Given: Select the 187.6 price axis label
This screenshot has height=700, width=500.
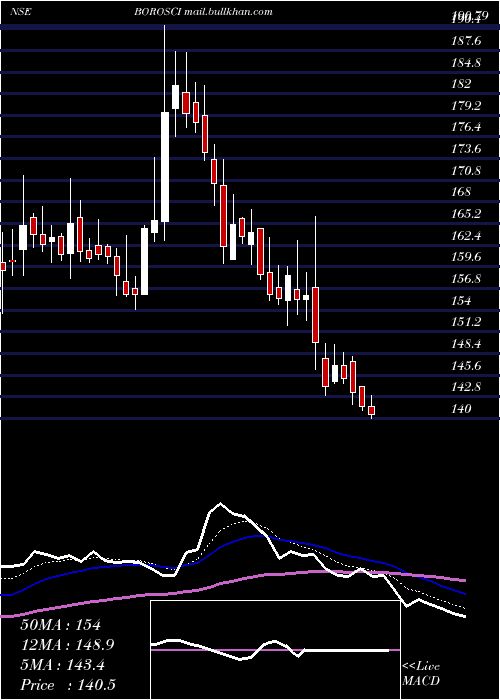Looking at the screenshot, I should click(466, 41).
